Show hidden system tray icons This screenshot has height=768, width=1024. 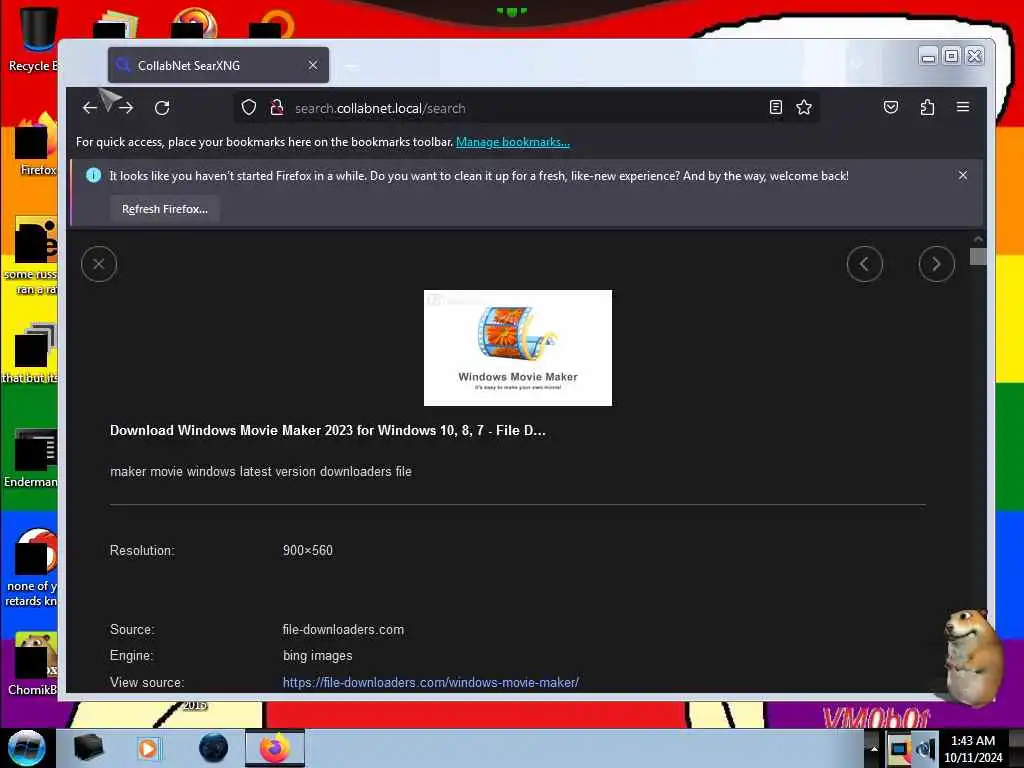pos(874,748)
